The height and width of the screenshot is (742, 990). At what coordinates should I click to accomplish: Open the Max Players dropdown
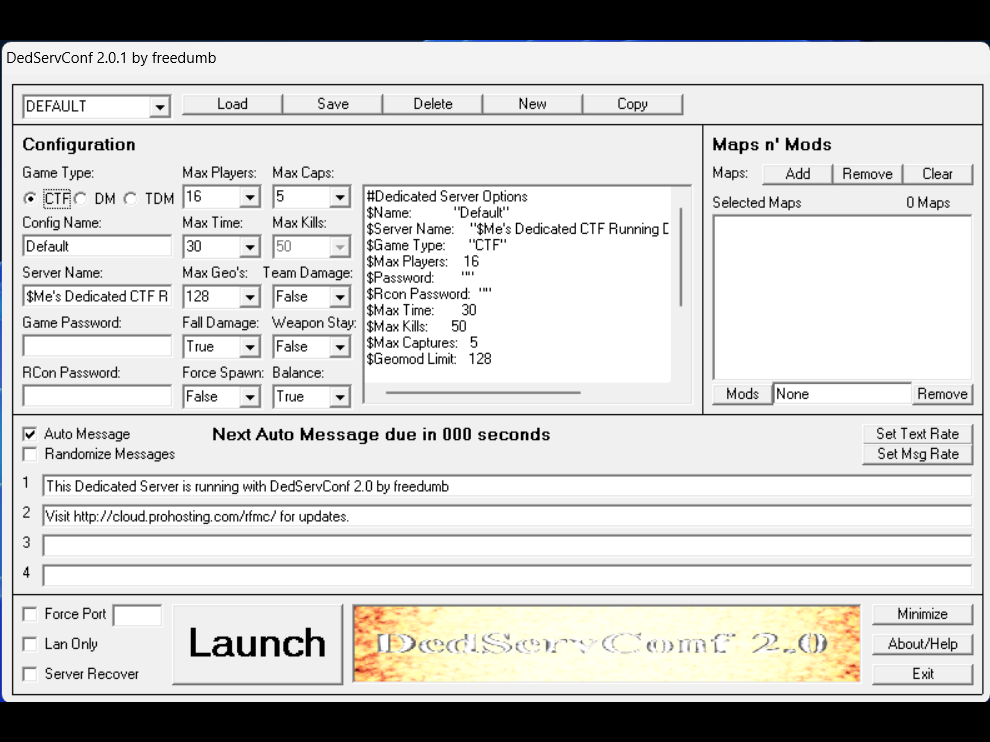250,197
